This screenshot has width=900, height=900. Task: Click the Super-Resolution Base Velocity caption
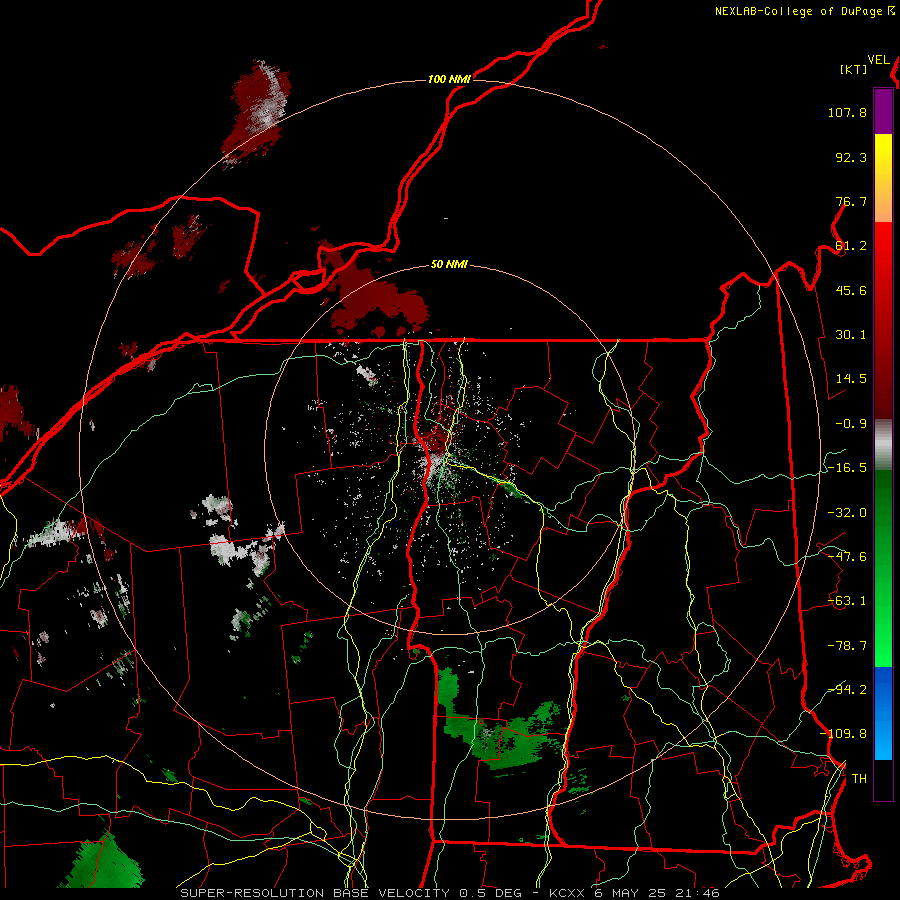tap(449, 893)
